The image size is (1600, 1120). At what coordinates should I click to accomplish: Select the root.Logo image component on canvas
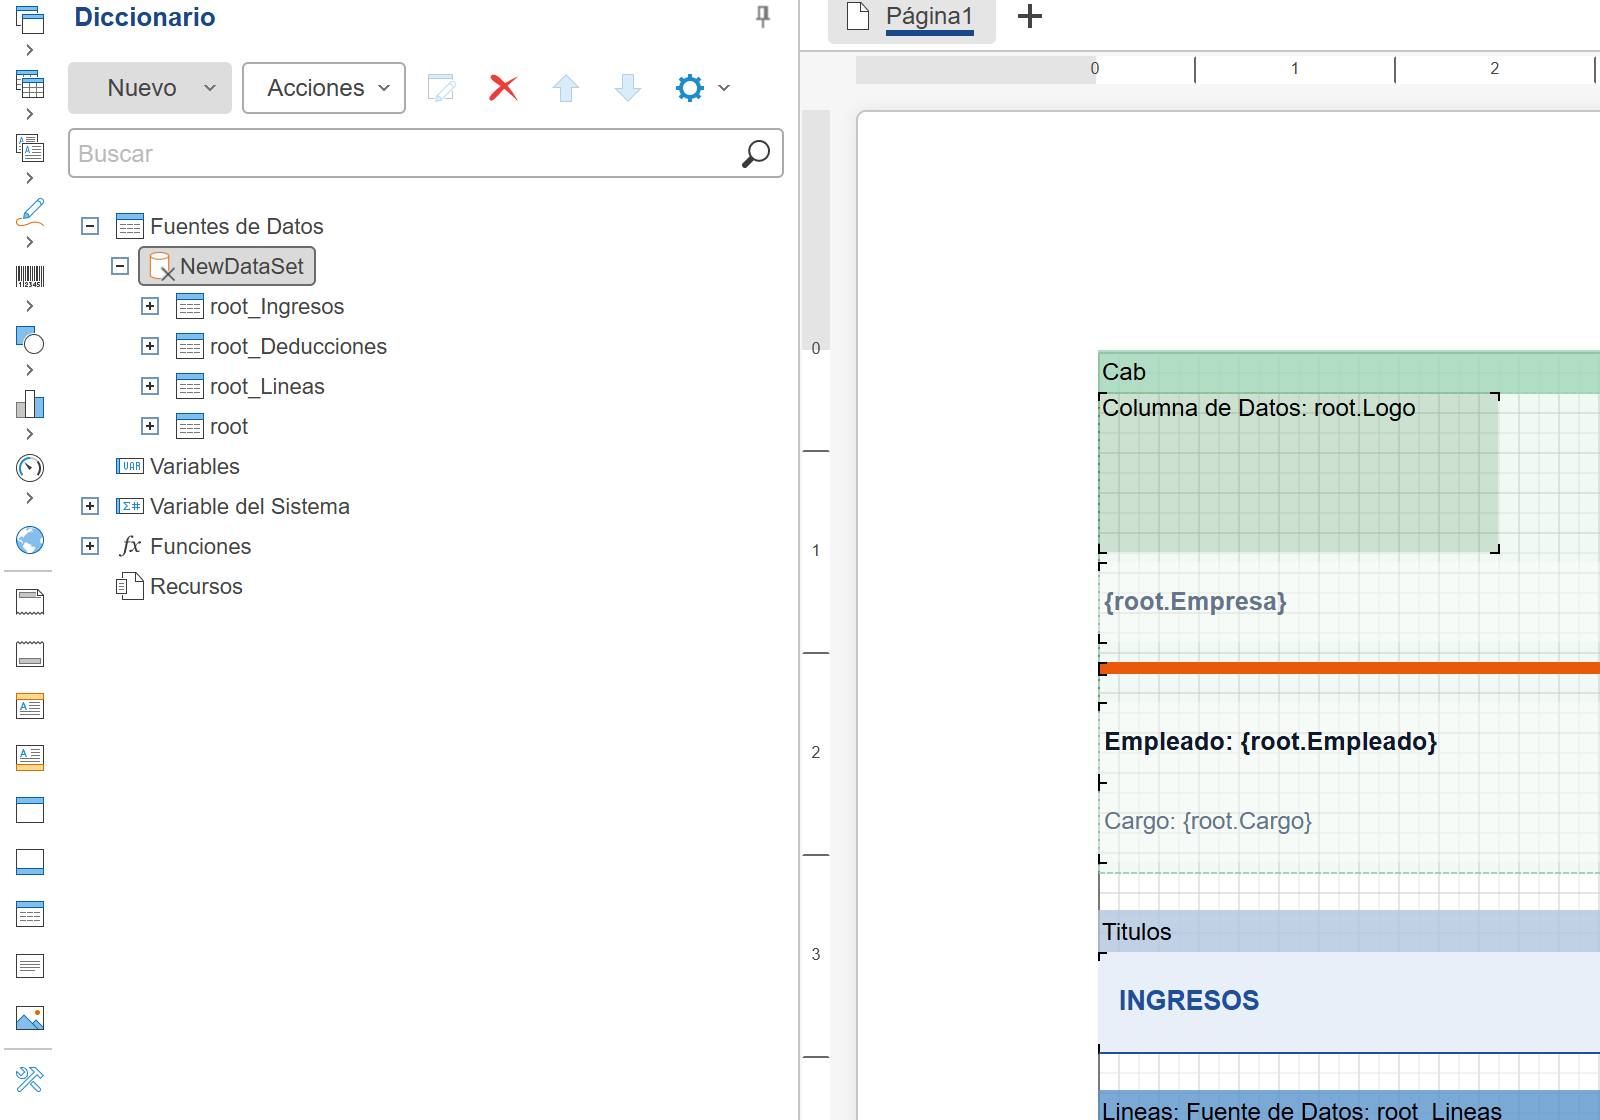coord(1299,473)
